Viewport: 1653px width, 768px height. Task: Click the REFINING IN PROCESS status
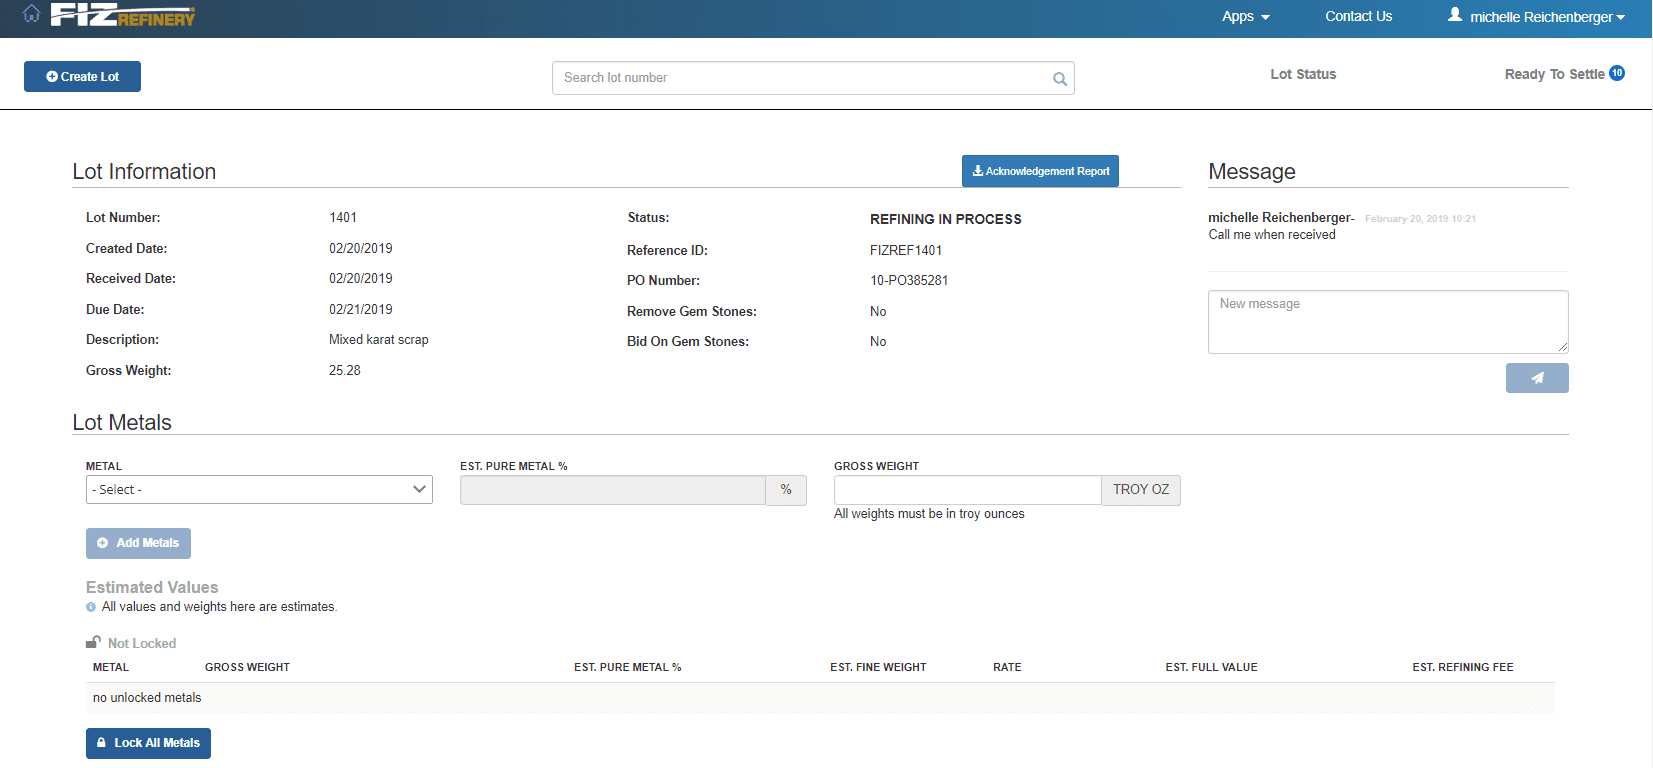pos(946,219)
